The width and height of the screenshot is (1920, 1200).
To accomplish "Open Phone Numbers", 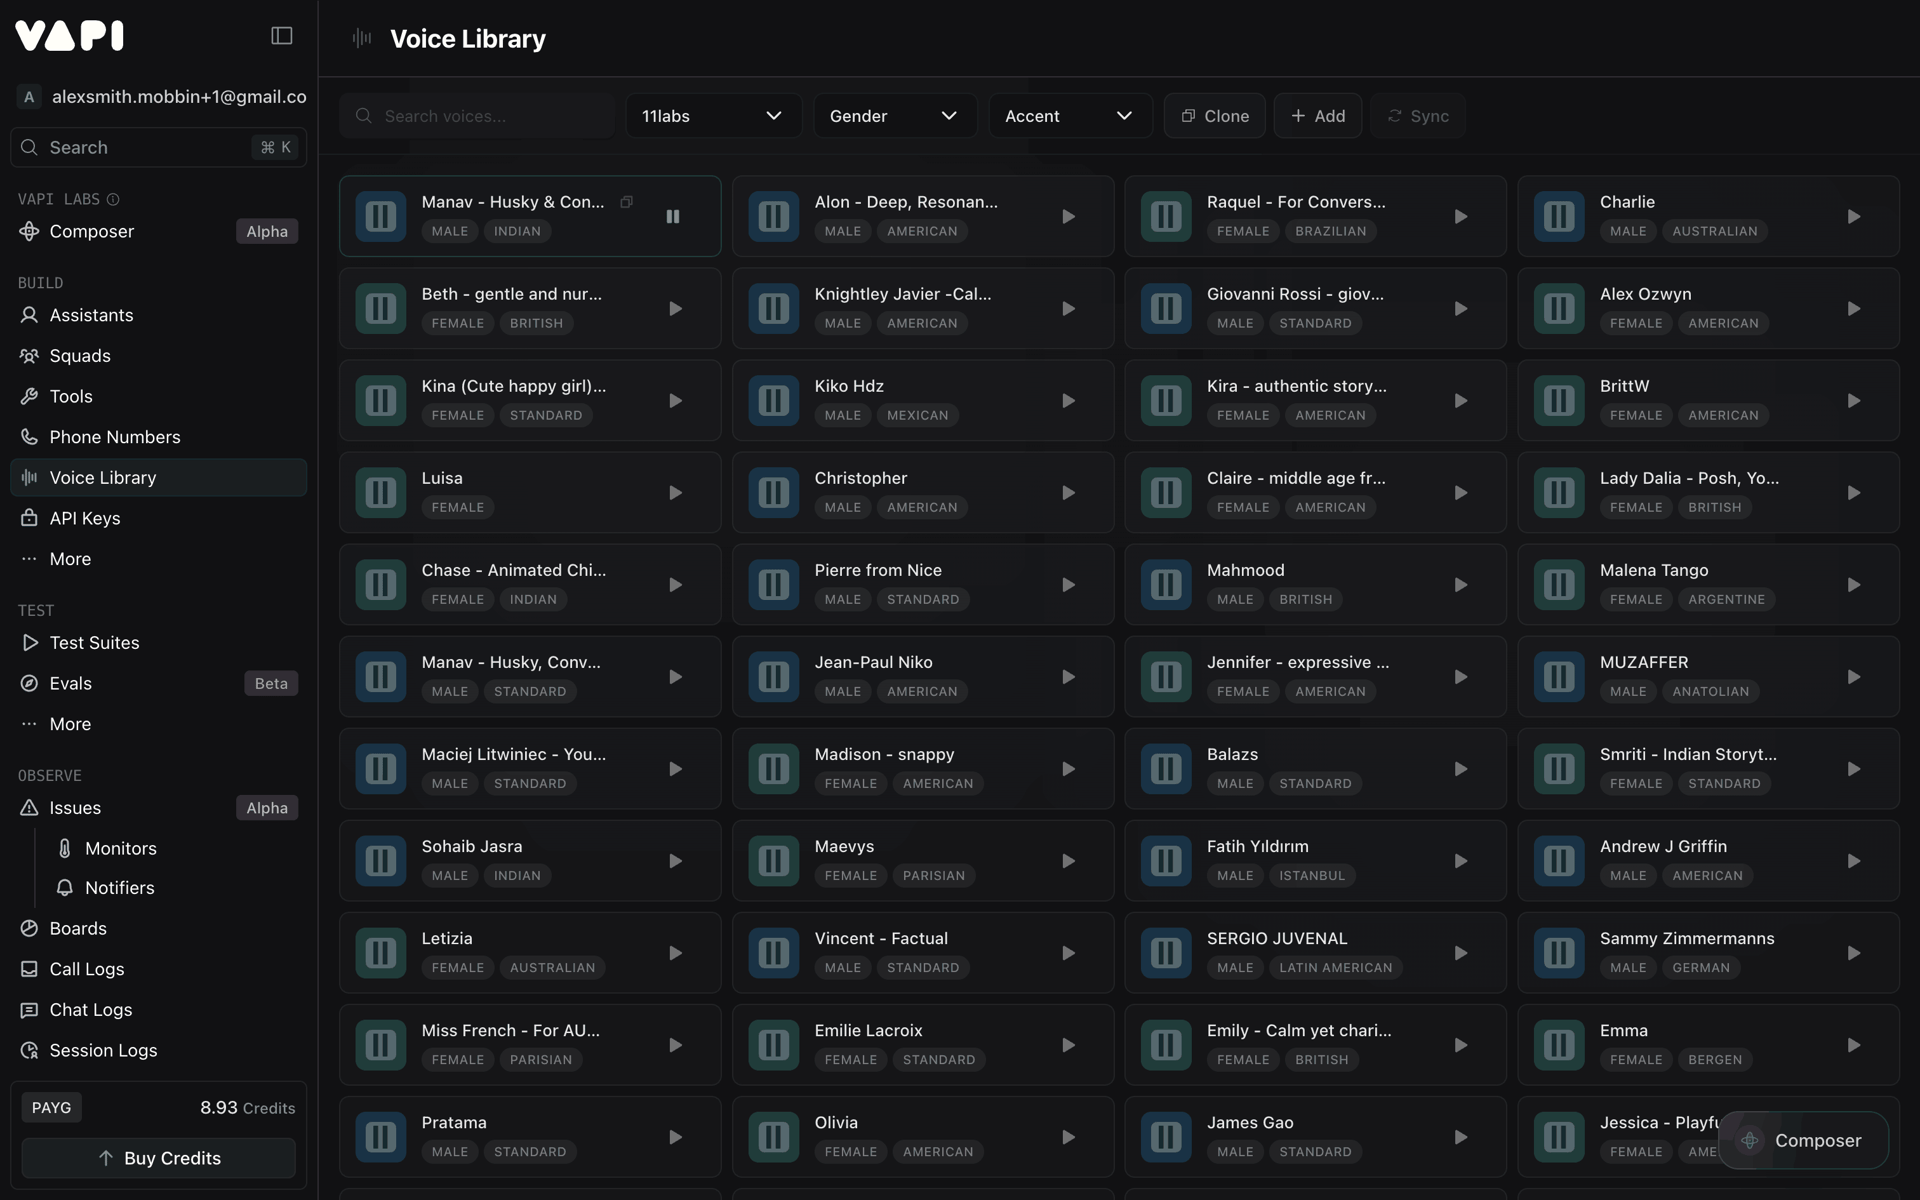I will (x=159, y=437).
